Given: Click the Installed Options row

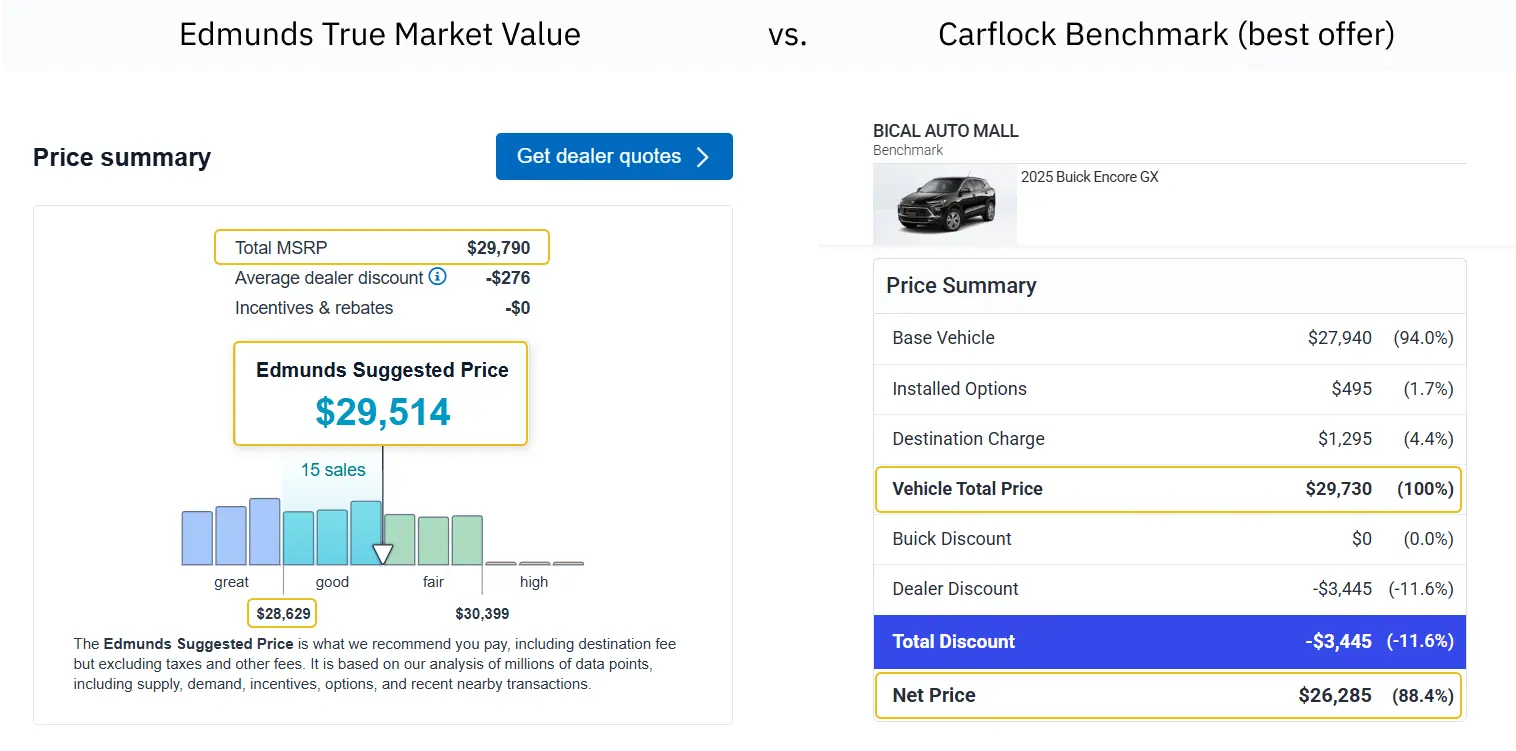Looking at the screenshot, I should 1168,389.
